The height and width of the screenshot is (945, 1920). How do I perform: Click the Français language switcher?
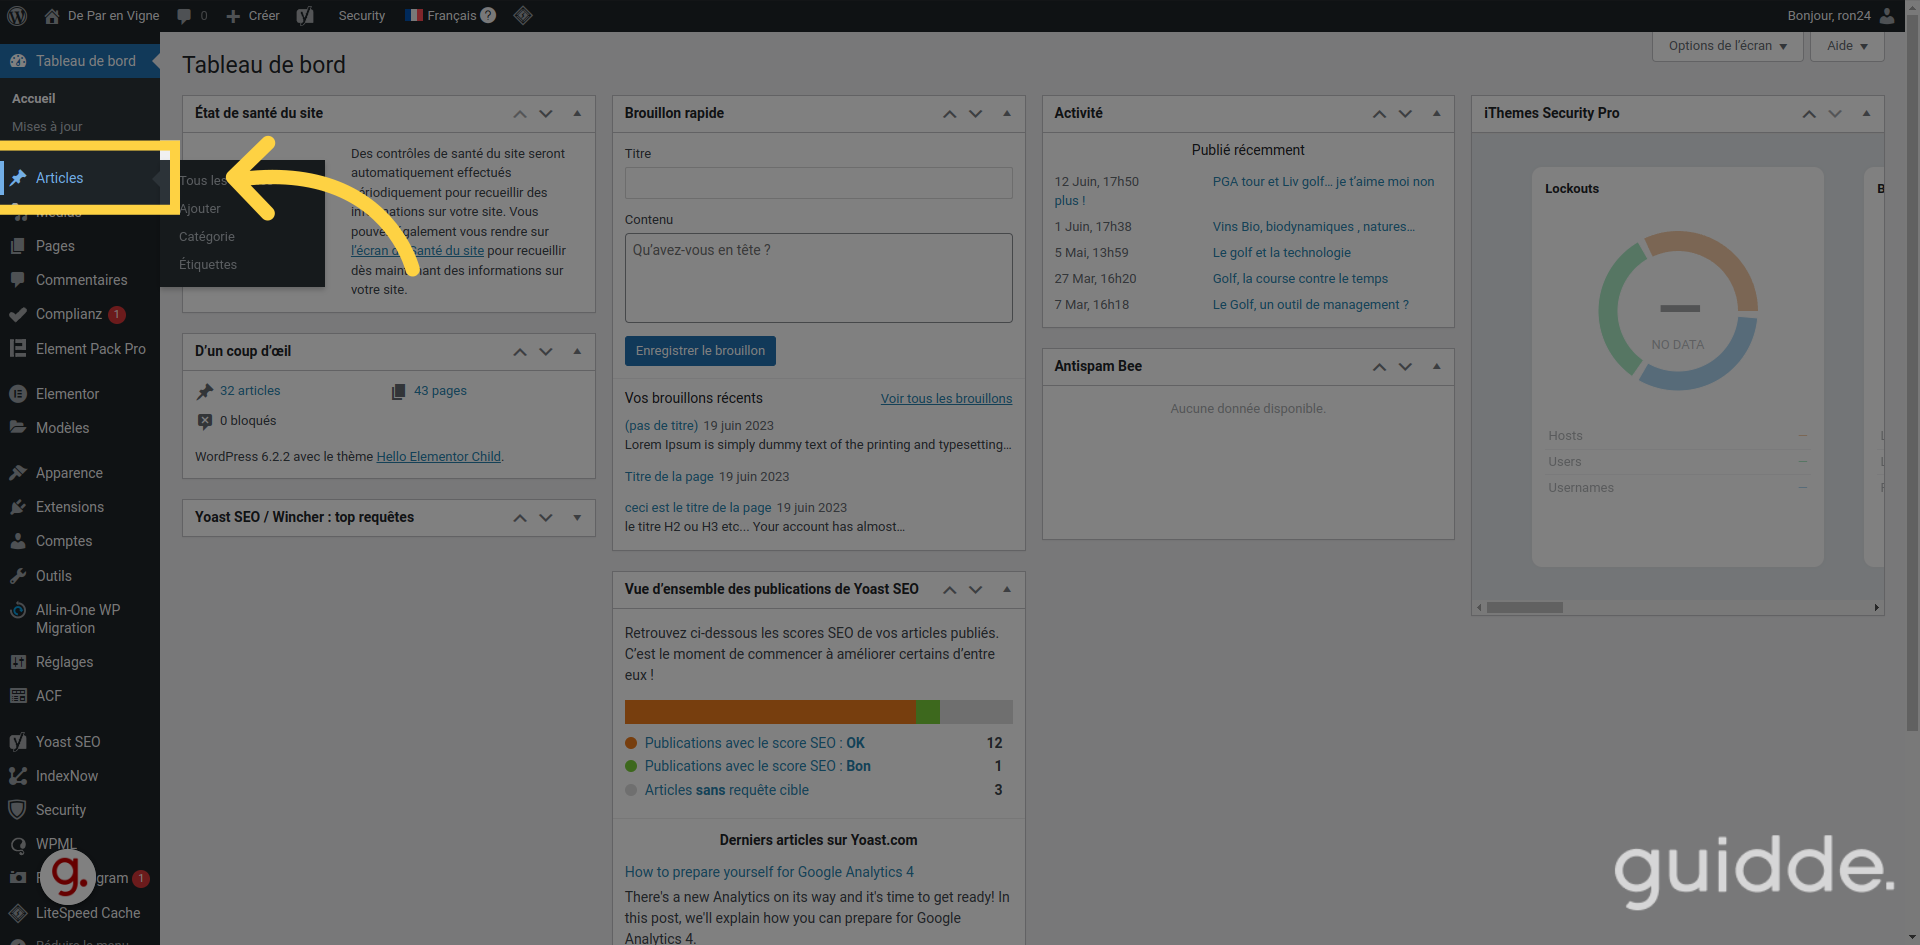(441, 16)
